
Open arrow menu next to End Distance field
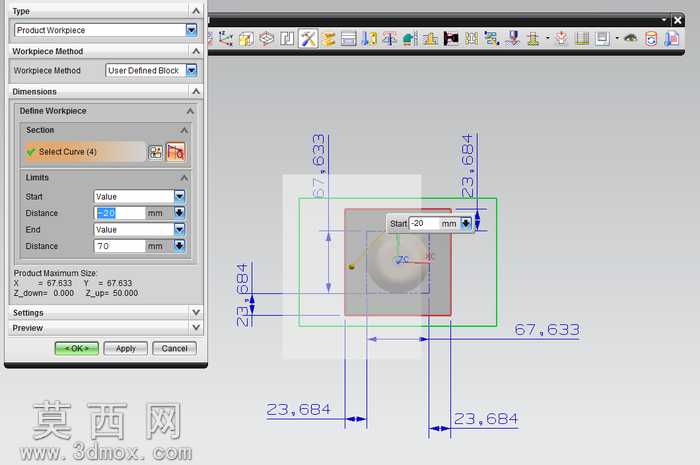pyautogui.click(x=179, y=246)
